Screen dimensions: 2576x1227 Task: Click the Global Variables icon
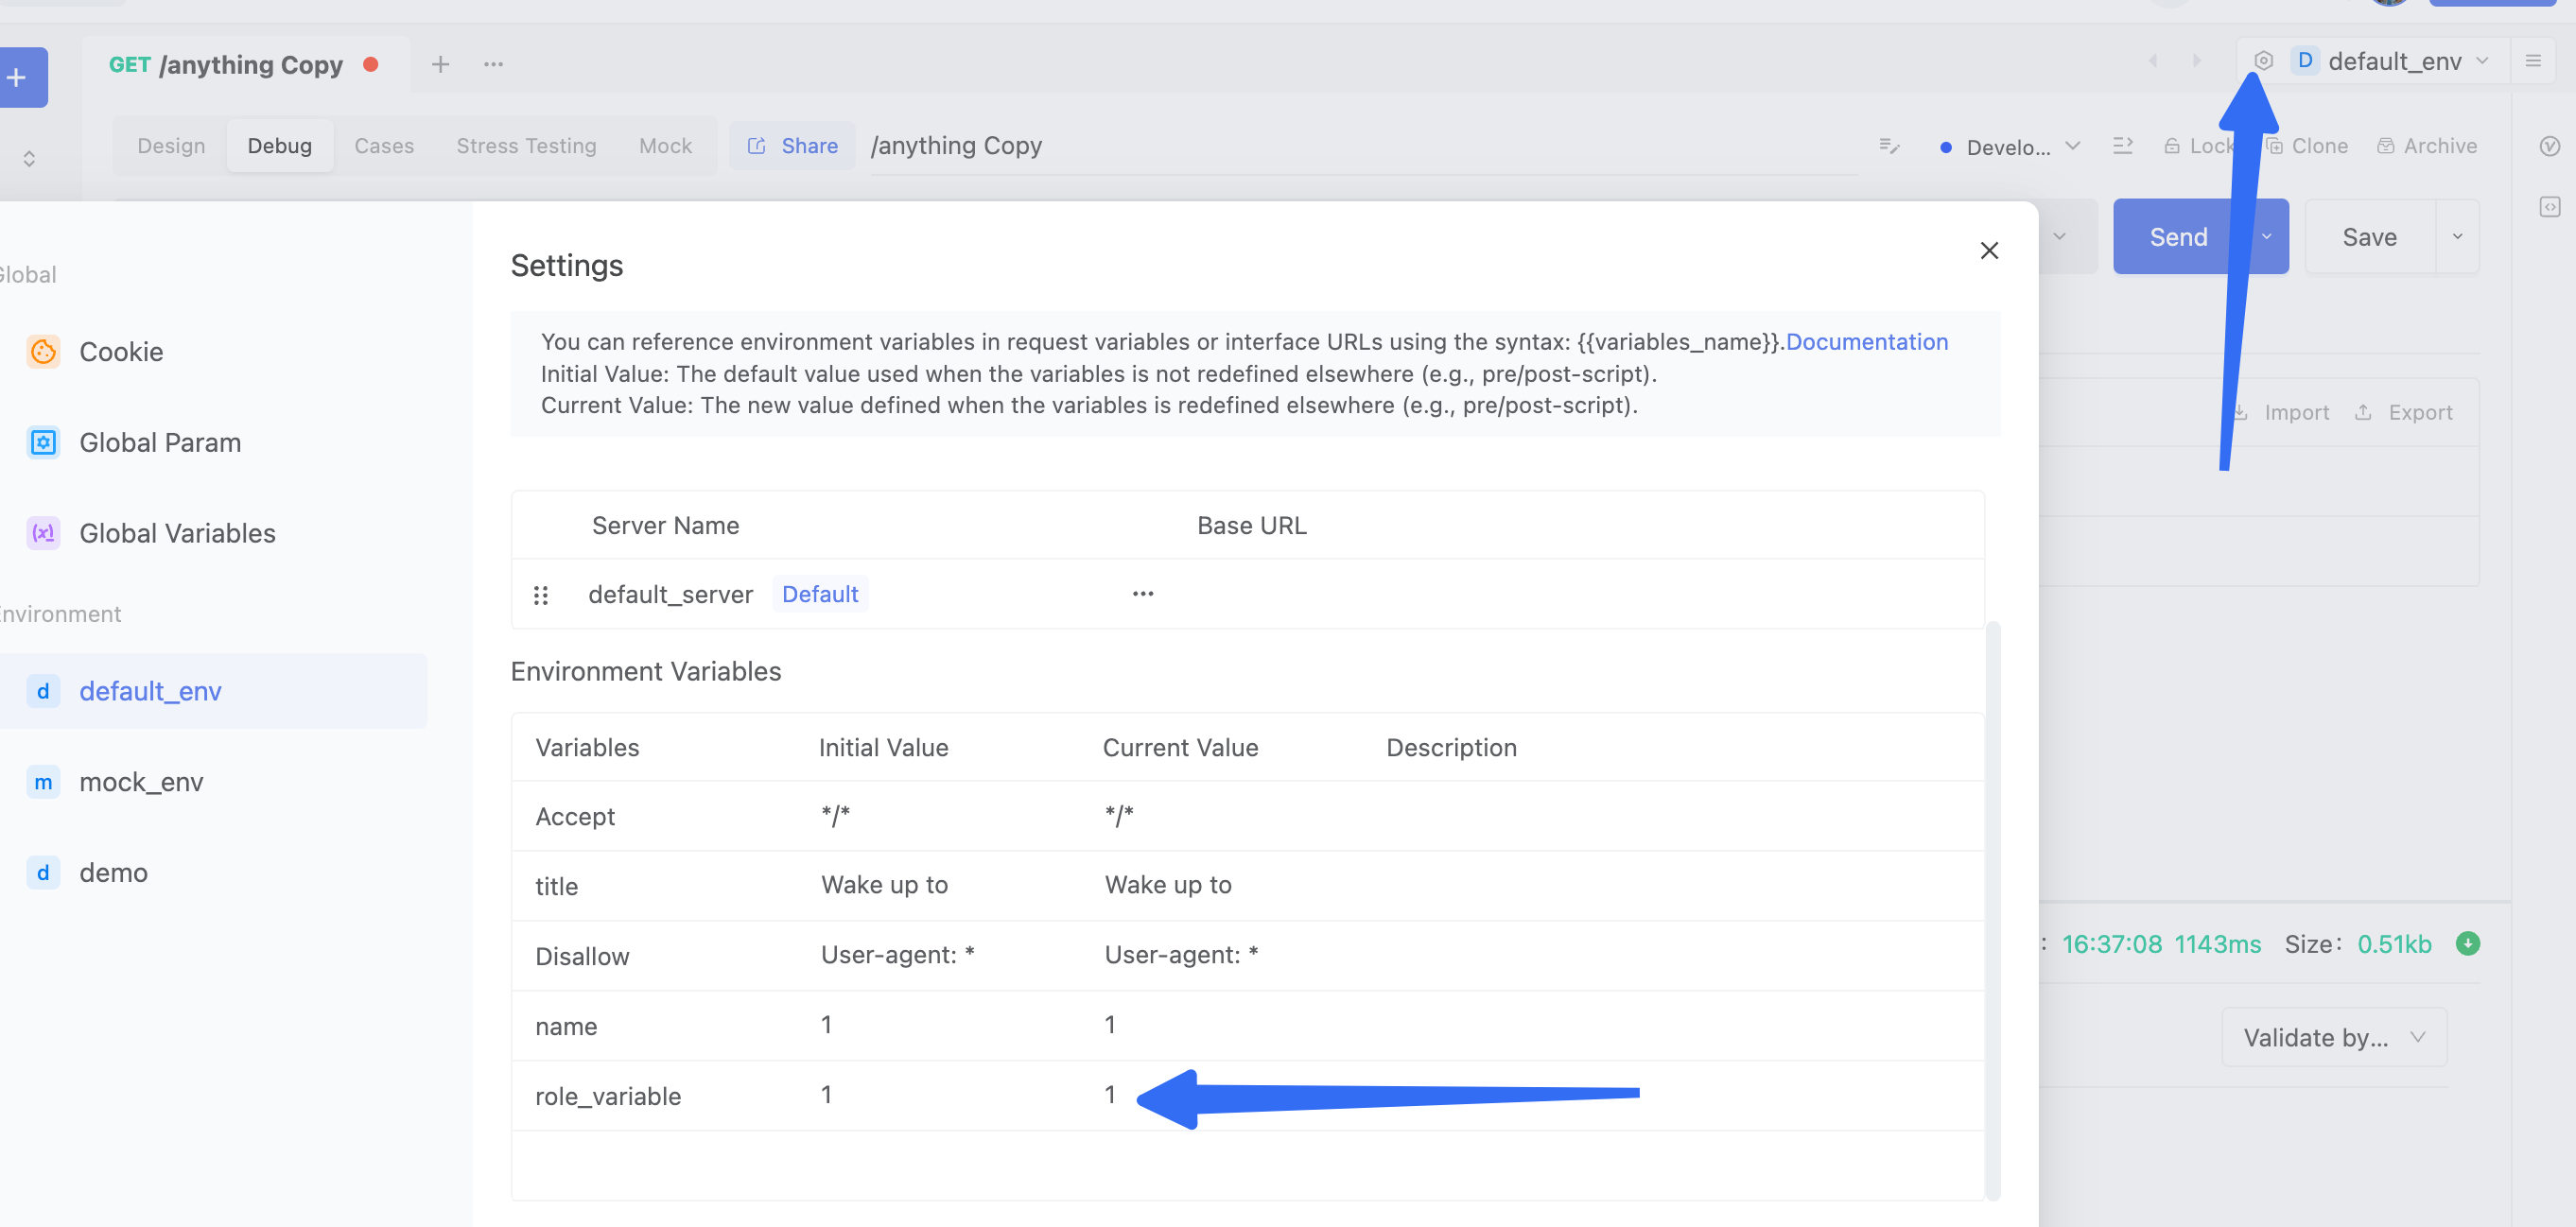(x=43, y=533)
